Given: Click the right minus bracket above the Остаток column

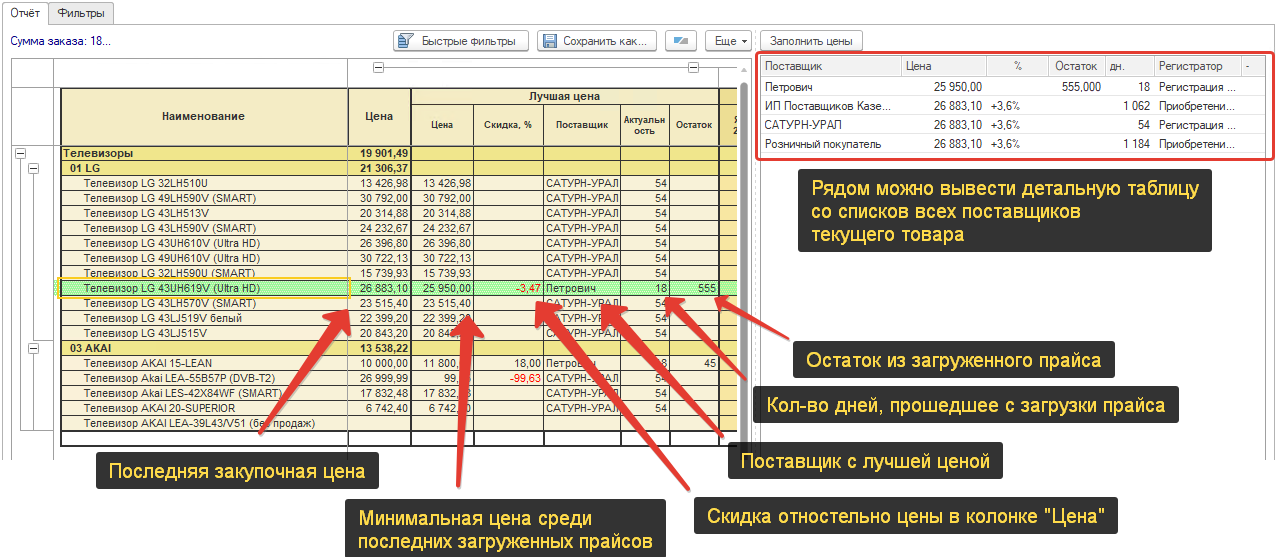Looking at the screenshot, I should (x=692, y=68).
